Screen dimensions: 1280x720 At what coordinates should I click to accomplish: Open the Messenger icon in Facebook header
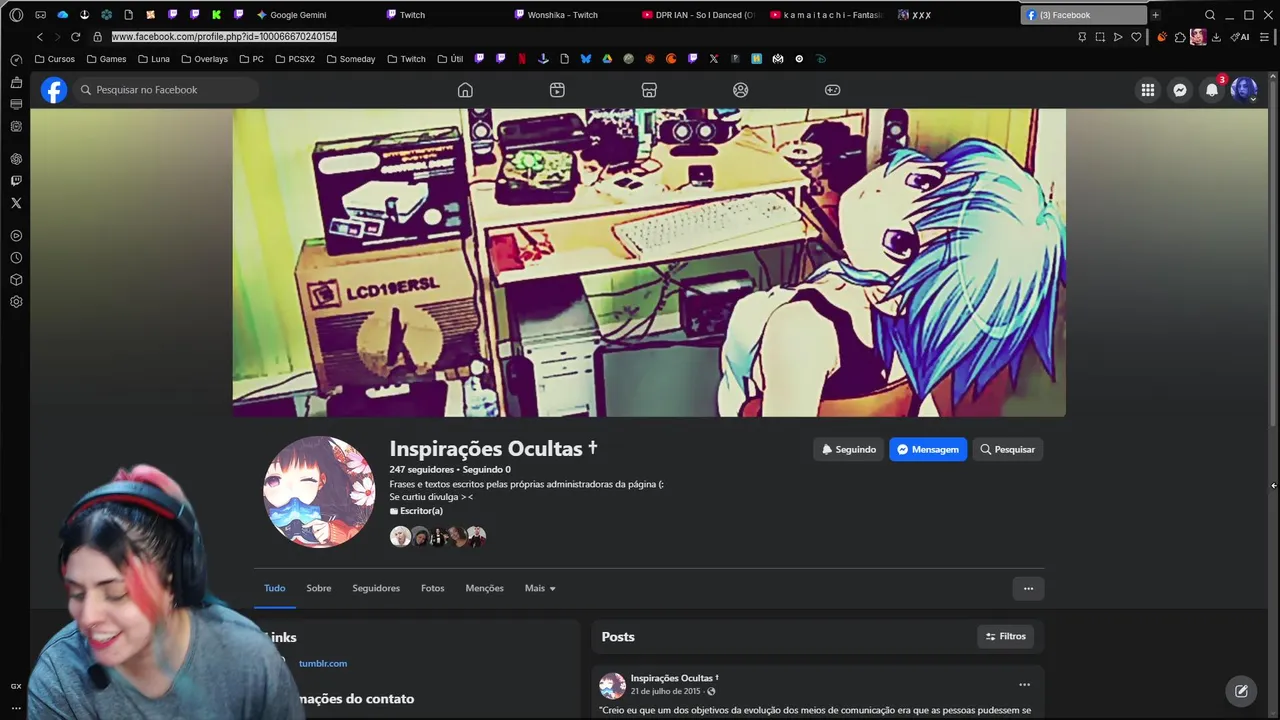(x=1180, y=90)
